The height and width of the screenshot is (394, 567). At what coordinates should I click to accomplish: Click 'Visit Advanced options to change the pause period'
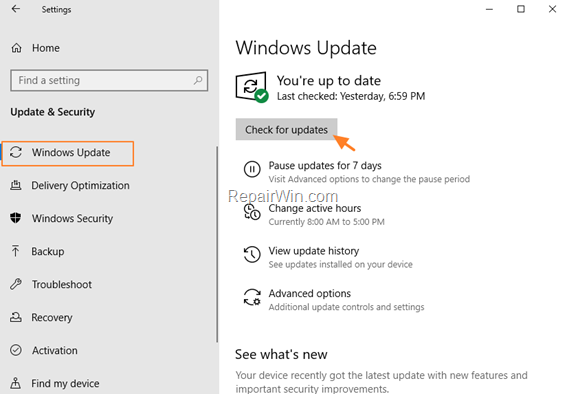click(369, 179)
